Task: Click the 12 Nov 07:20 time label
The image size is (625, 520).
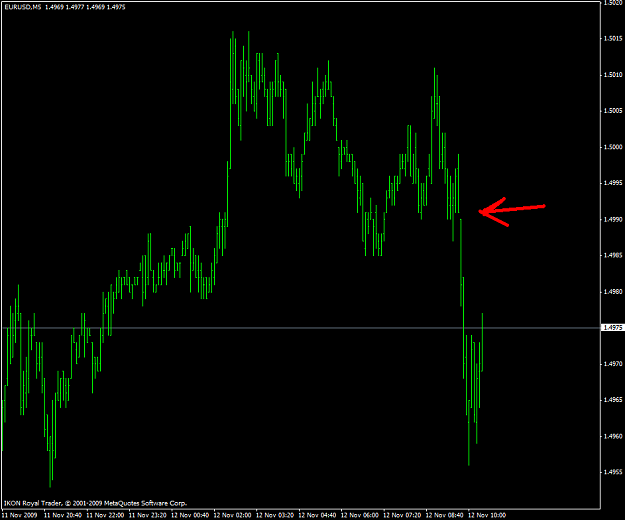Action: pos(402,515)
